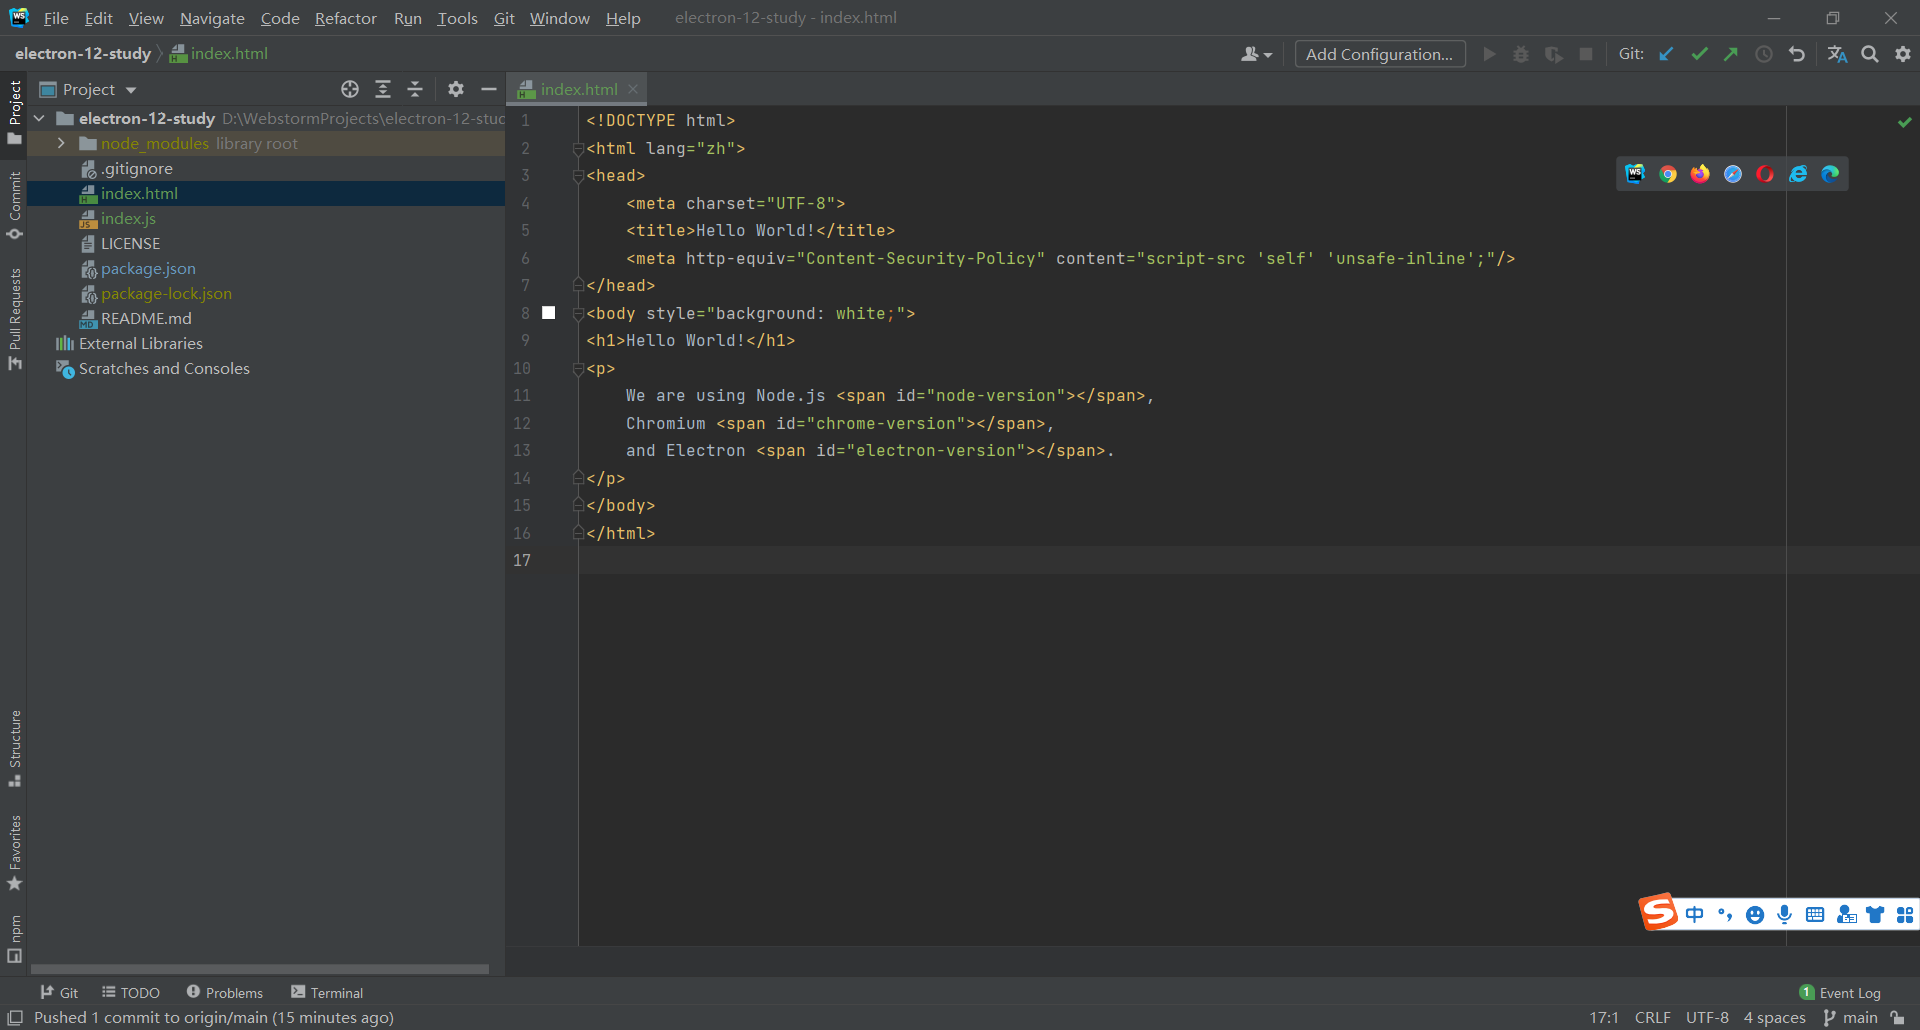Open the Navigate menu
The image size is (1920, 1030).
(x=212, y=18)
